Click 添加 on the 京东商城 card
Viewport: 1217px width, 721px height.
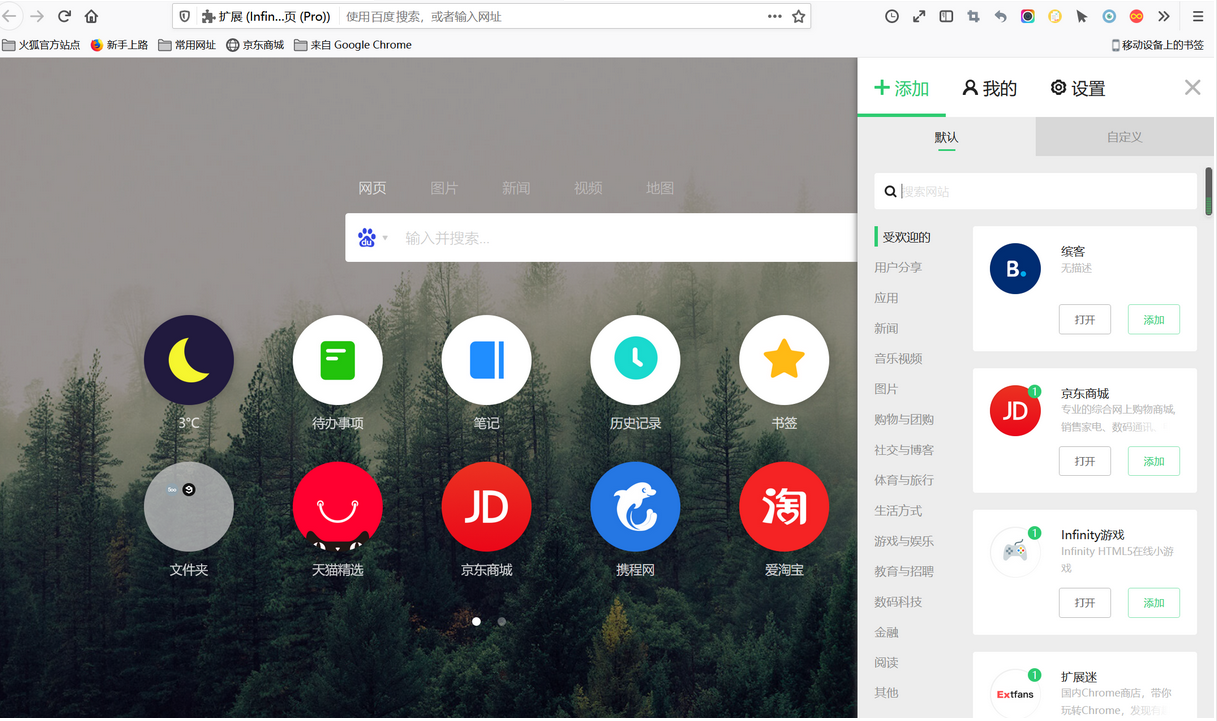tap(1154, 461)
